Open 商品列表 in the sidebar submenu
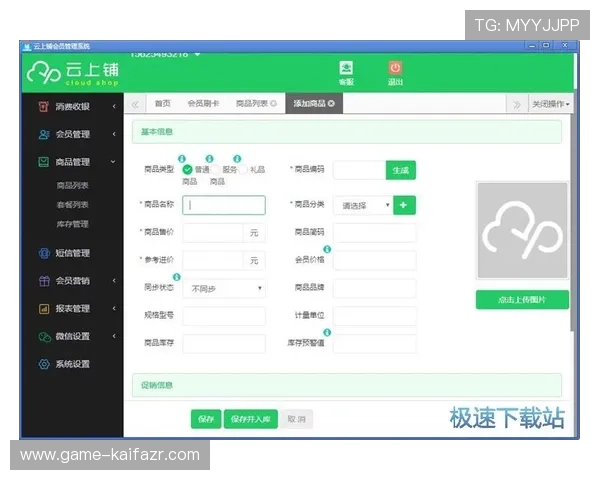600x480 pixels. pos(73,186)
